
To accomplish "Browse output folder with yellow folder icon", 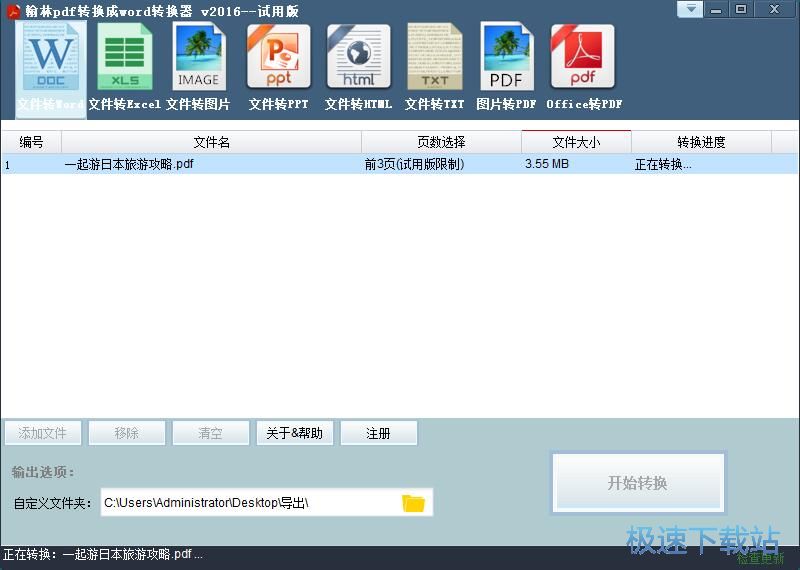I will [413, 503].
